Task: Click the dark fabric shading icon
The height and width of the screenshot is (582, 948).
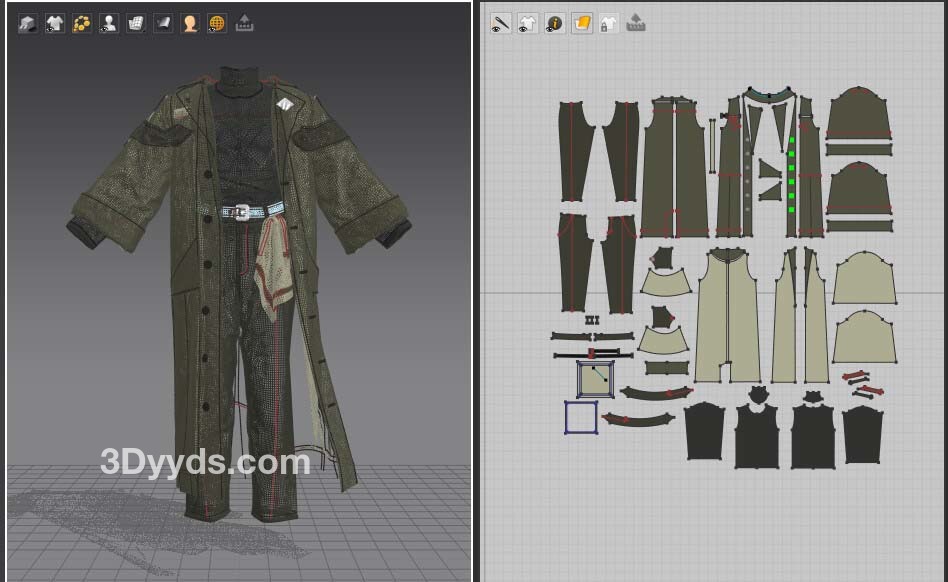Action: tap(163, 23)
